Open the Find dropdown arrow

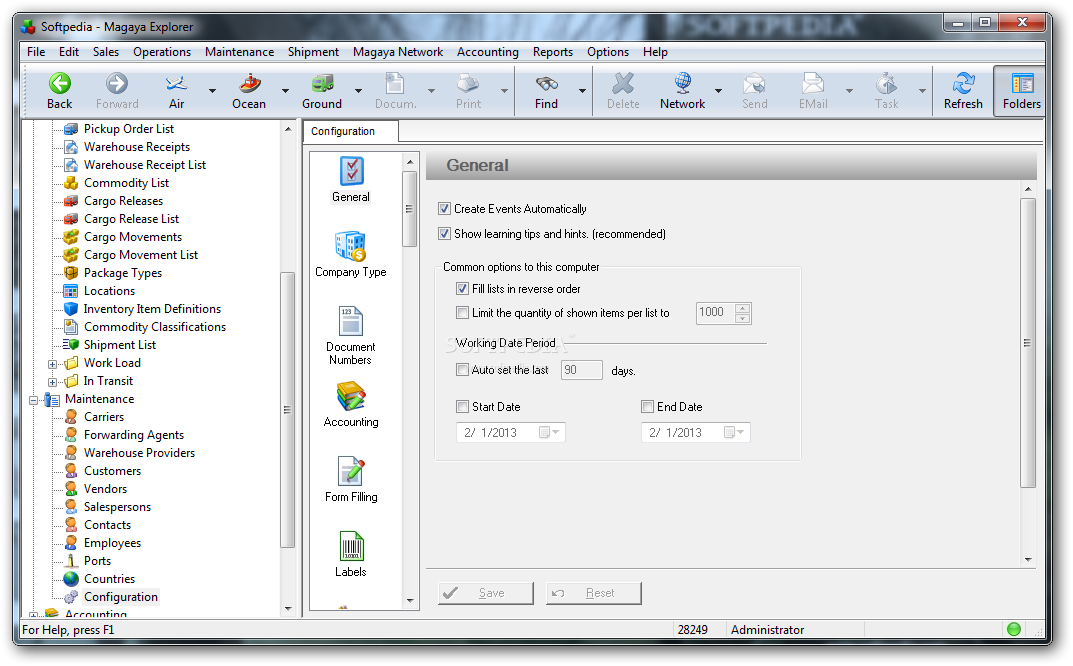pyautogui.click(x=582, y=90)
